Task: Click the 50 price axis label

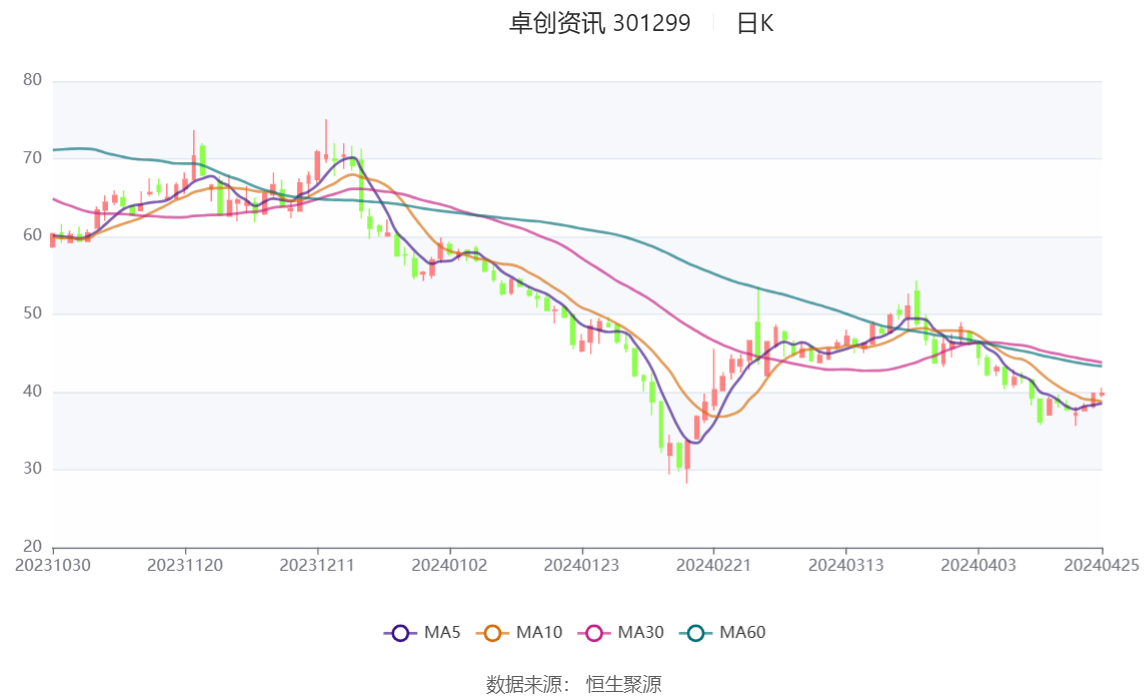Action: (32, 313)
